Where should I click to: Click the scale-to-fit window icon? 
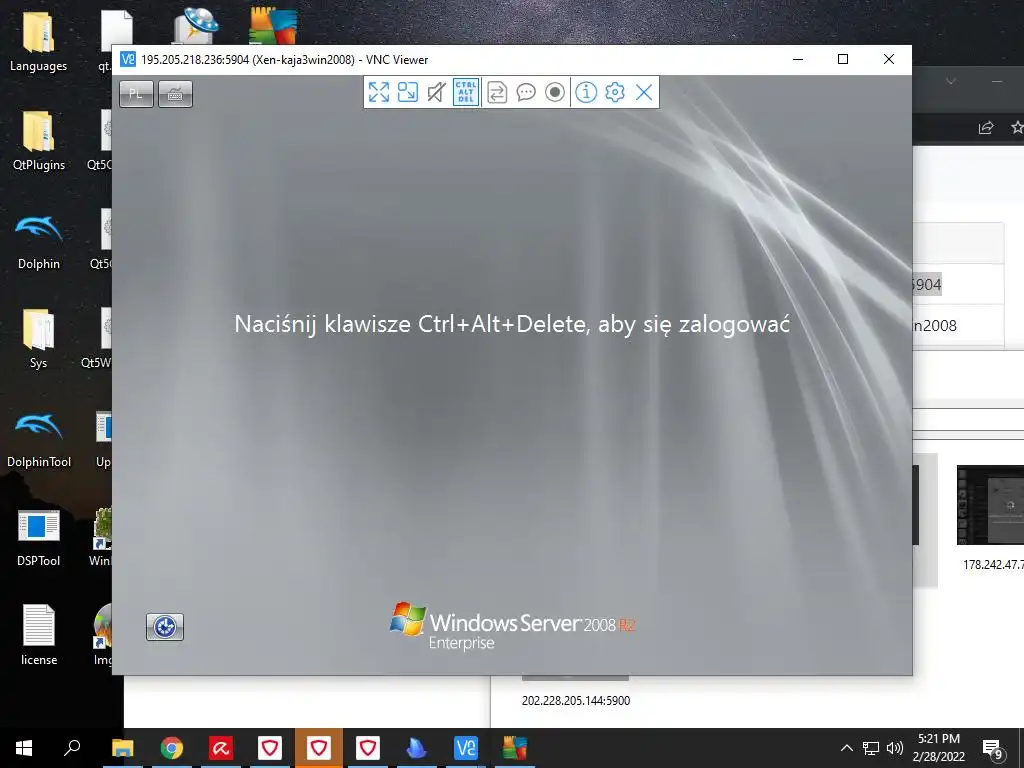pyautogui.click(x=408, y=92)
